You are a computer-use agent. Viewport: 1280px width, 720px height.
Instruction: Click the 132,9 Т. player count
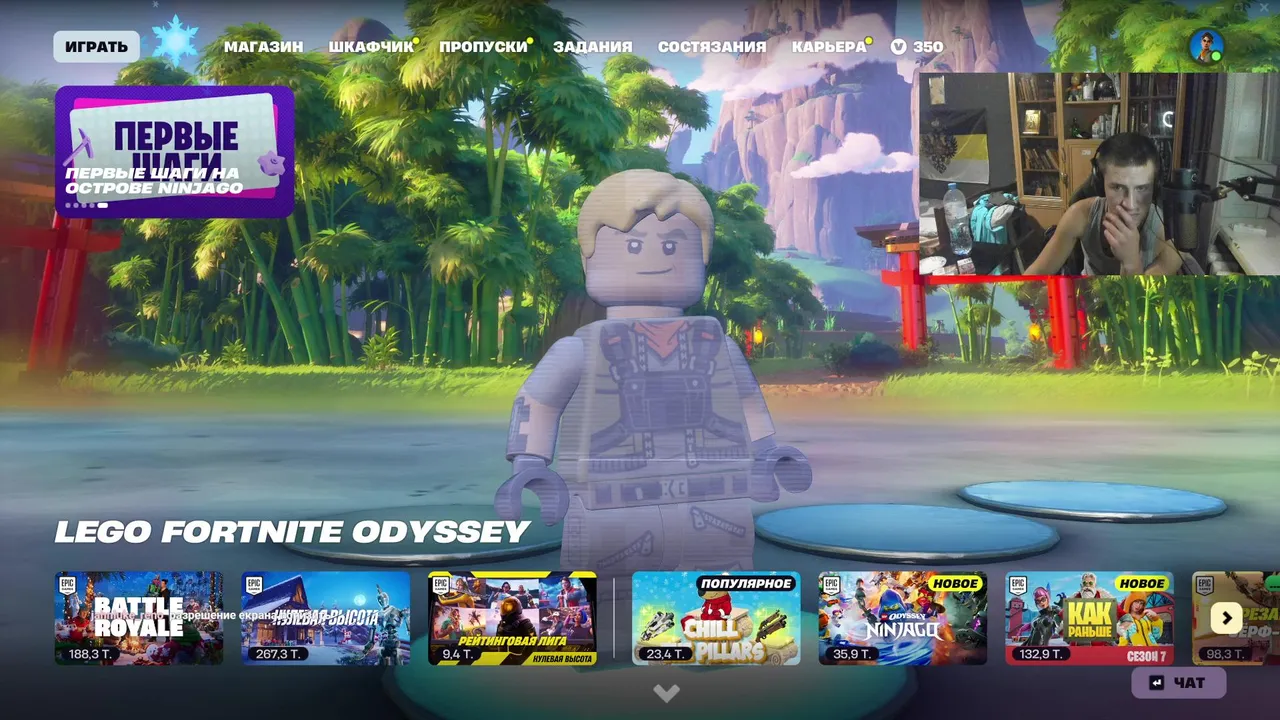1041,654
